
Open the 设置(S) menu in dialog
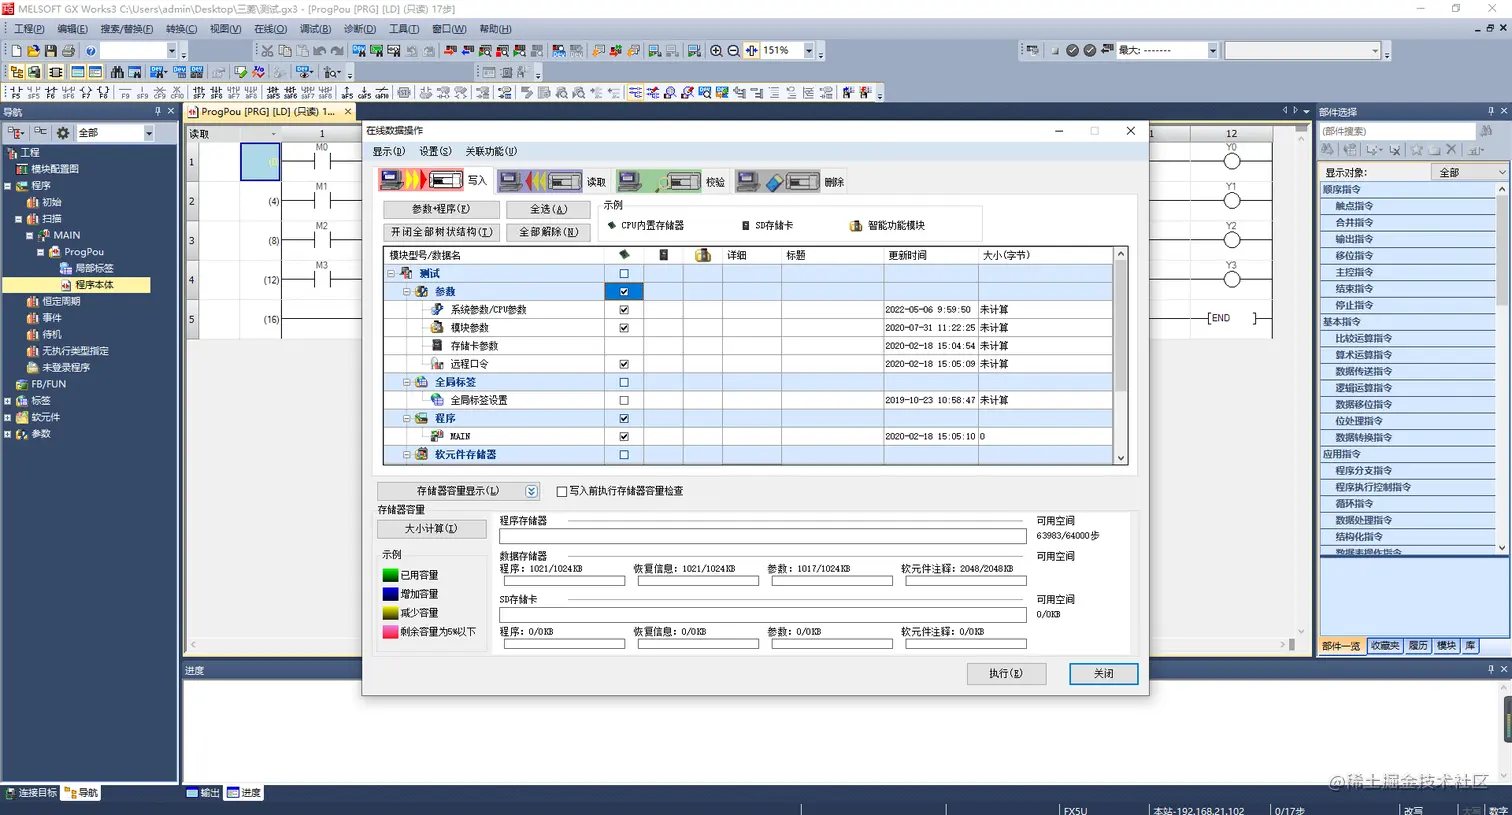[x=435, y=151]
